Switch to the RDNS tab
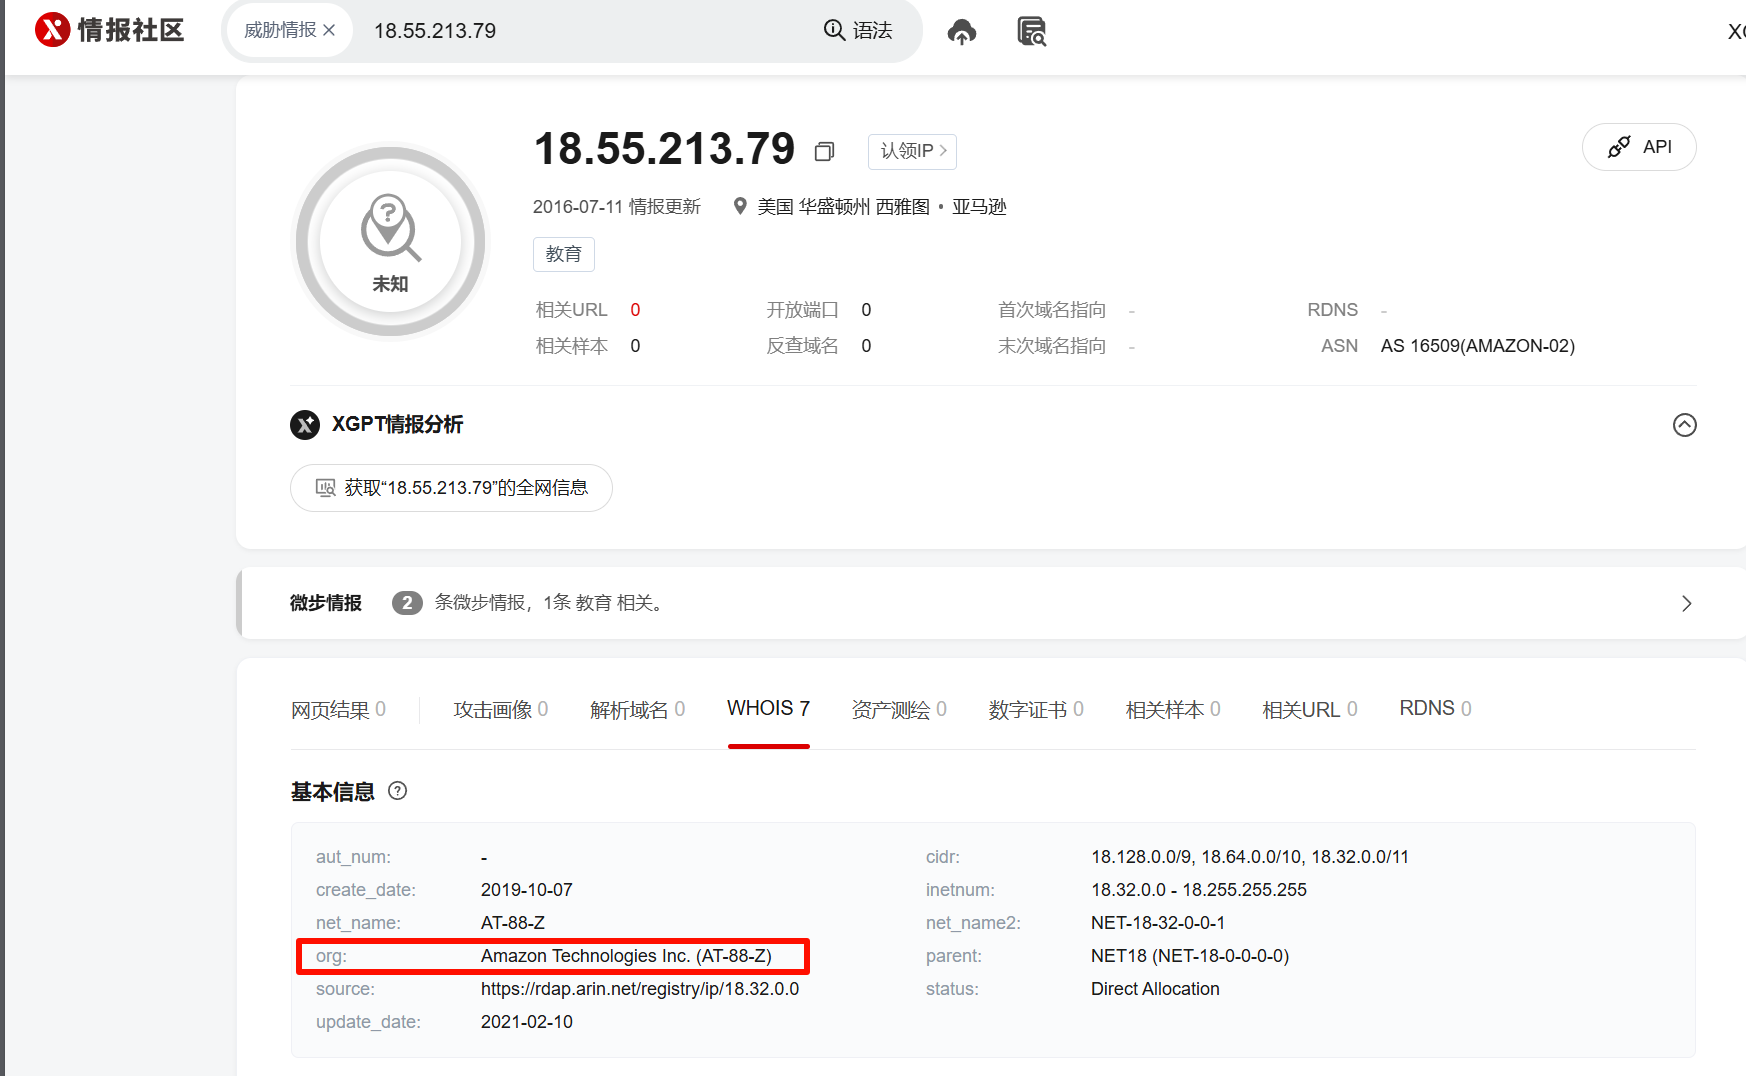This screenshot has width=1746, height=1076. (1435, 708)
